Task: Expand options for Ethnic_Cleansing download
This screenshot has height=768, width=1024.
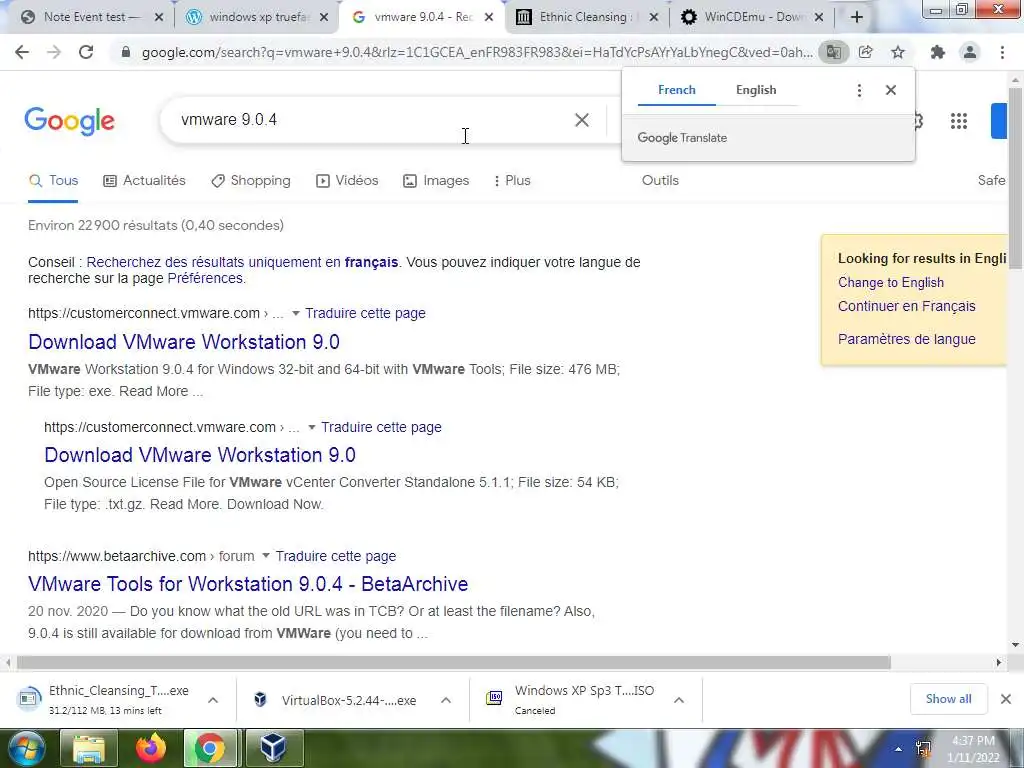Action: pyautogui.click(x=213, y=700)
